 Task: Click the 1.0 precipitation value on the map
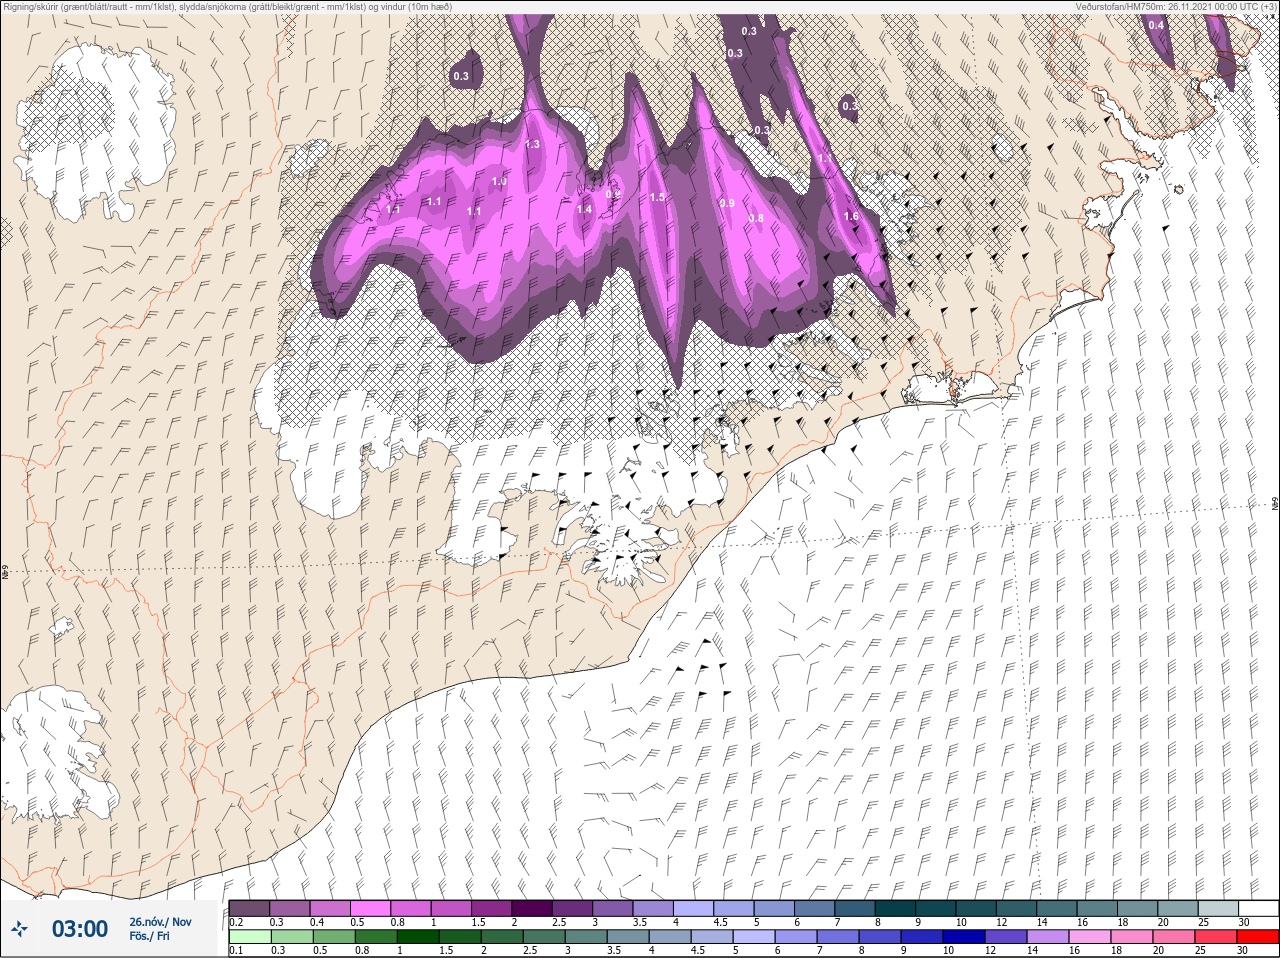(x=499, y=182)
